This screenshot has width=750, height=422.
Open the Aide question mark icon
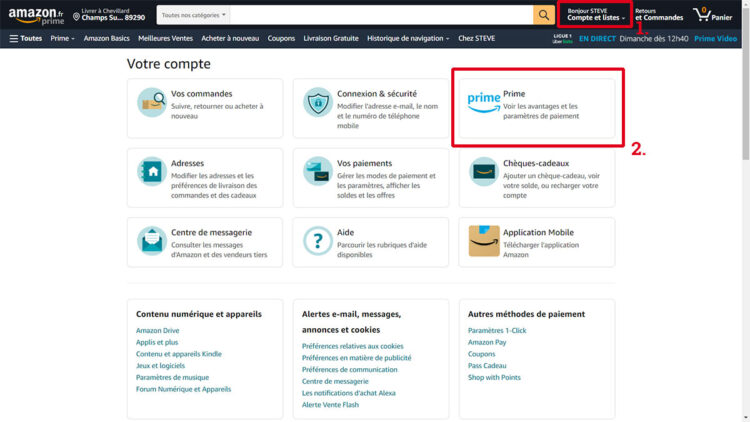(318, 240)
